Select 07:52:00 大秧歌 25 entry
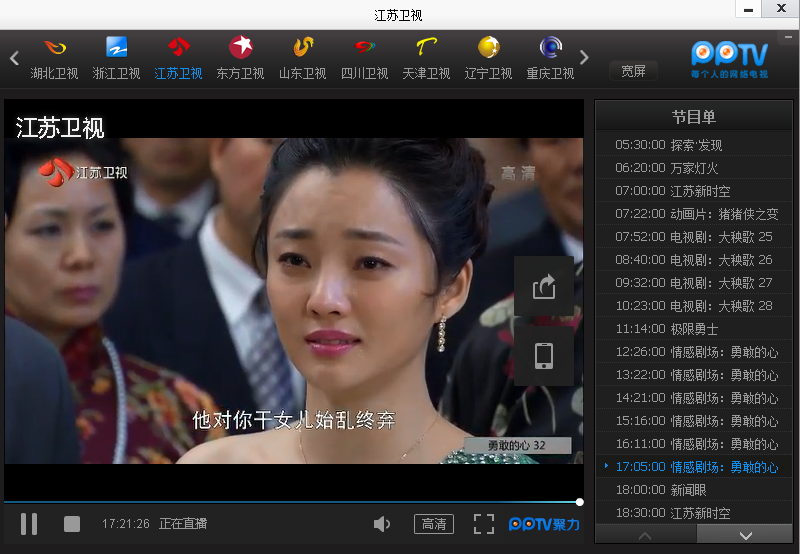Viewport: 800px width, 554px height. coord(694,237)
